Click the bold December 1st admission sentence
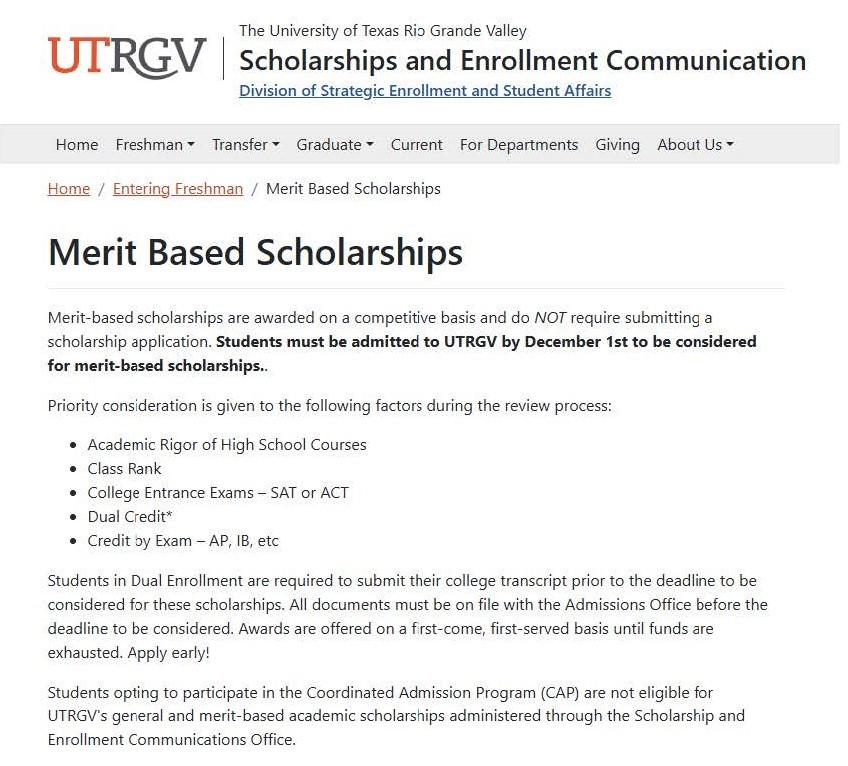Image resolution: width=848 pixels, height=766 pixels. 486,342
